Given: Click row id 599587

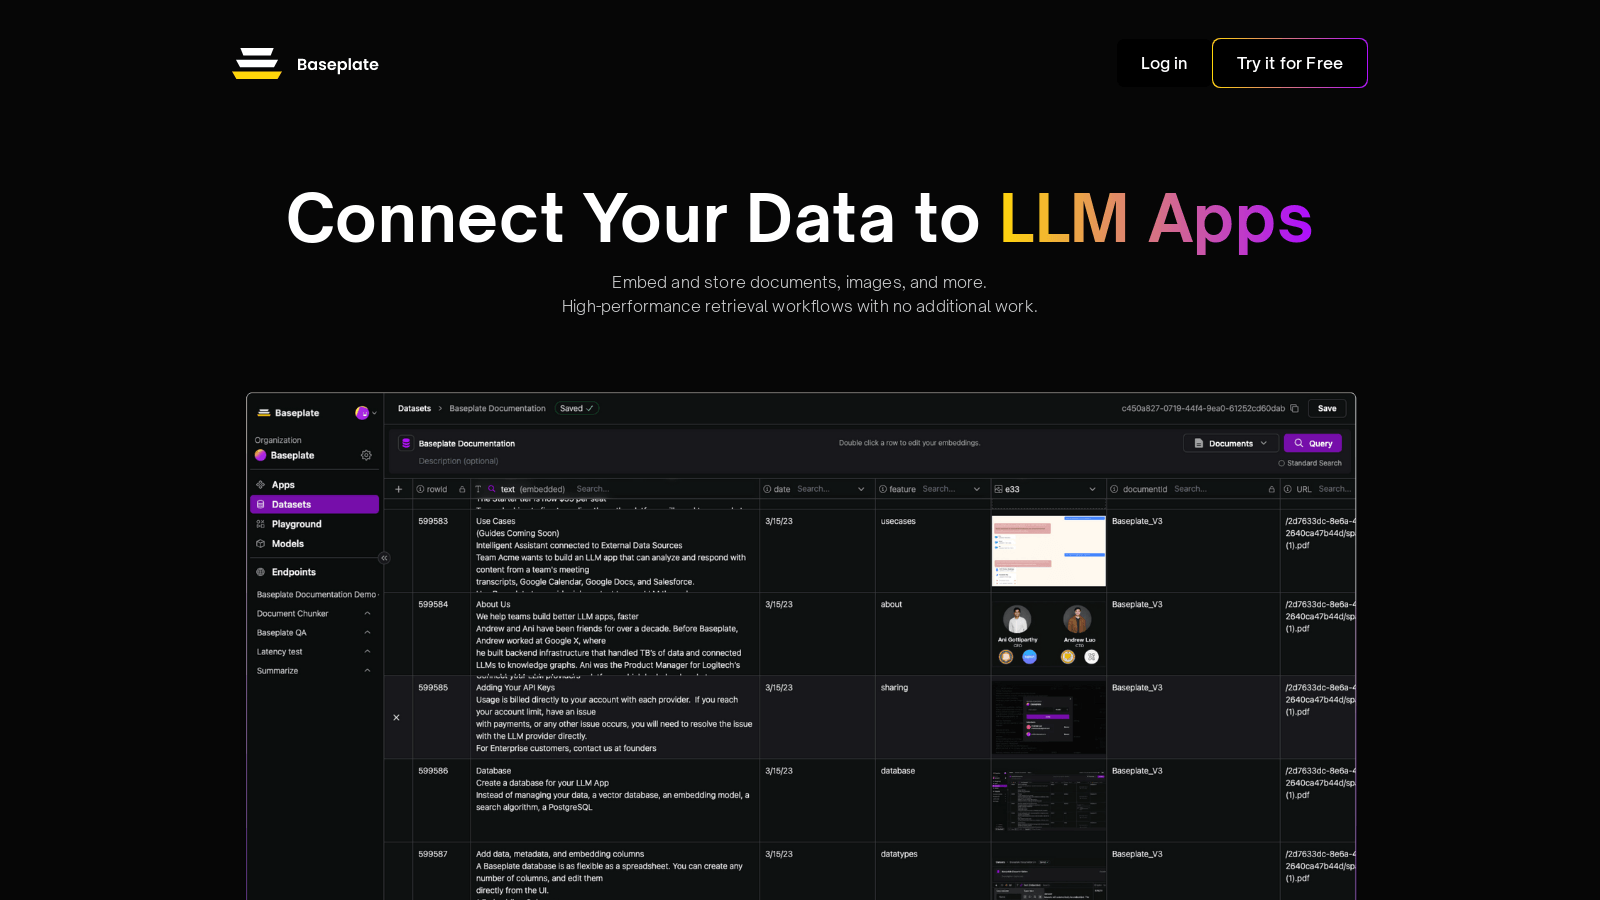Looking at the screenshot, I should tap(433, 854).
